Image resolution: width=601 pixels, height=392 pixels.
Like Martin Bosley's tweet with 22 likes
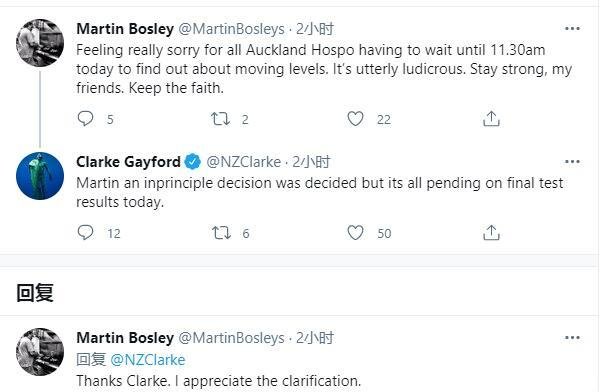[x=355, y=119]
